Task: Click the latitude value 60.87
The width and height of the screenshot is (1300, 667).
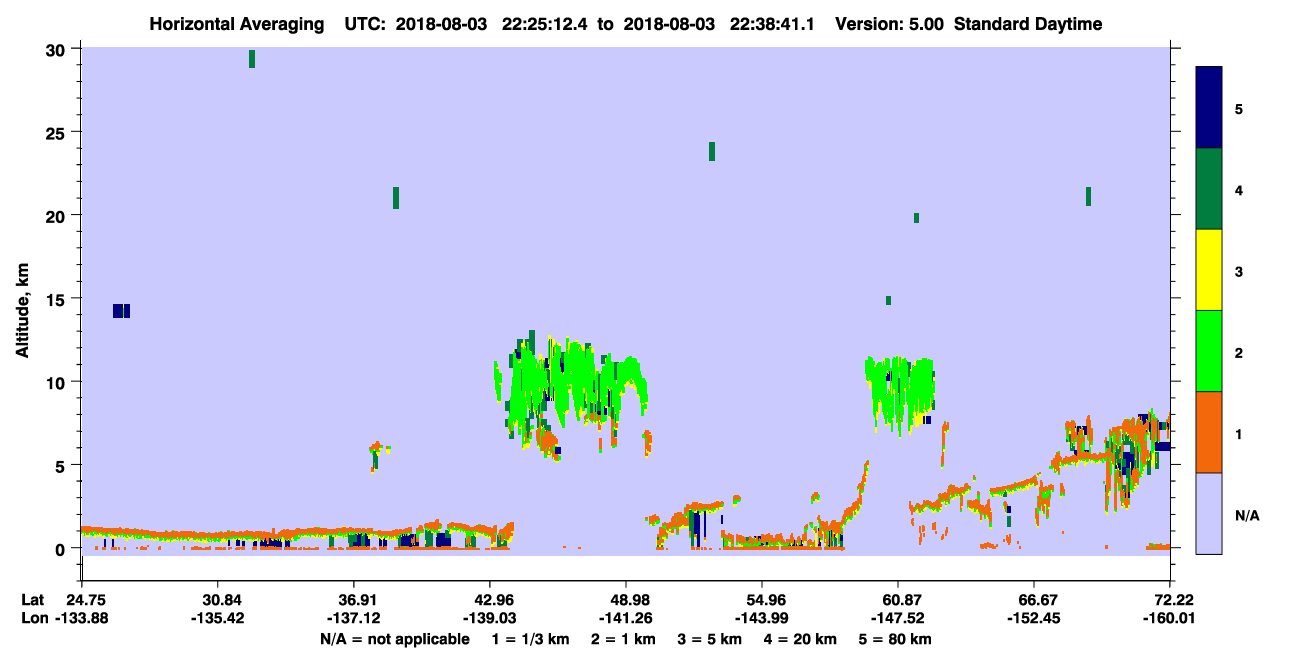Action: click(x=900, y=600)
